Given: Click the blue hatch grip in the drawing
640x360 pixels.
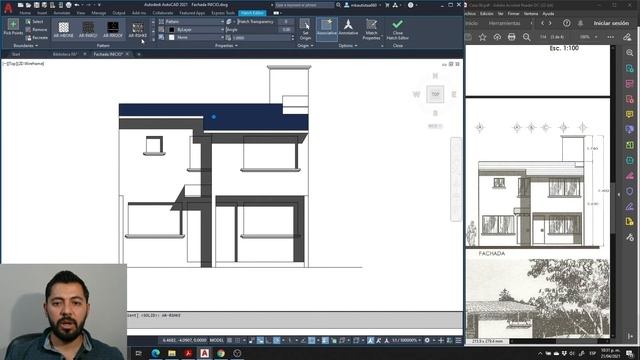Looking at the screenshot, I should coord(213,117).
